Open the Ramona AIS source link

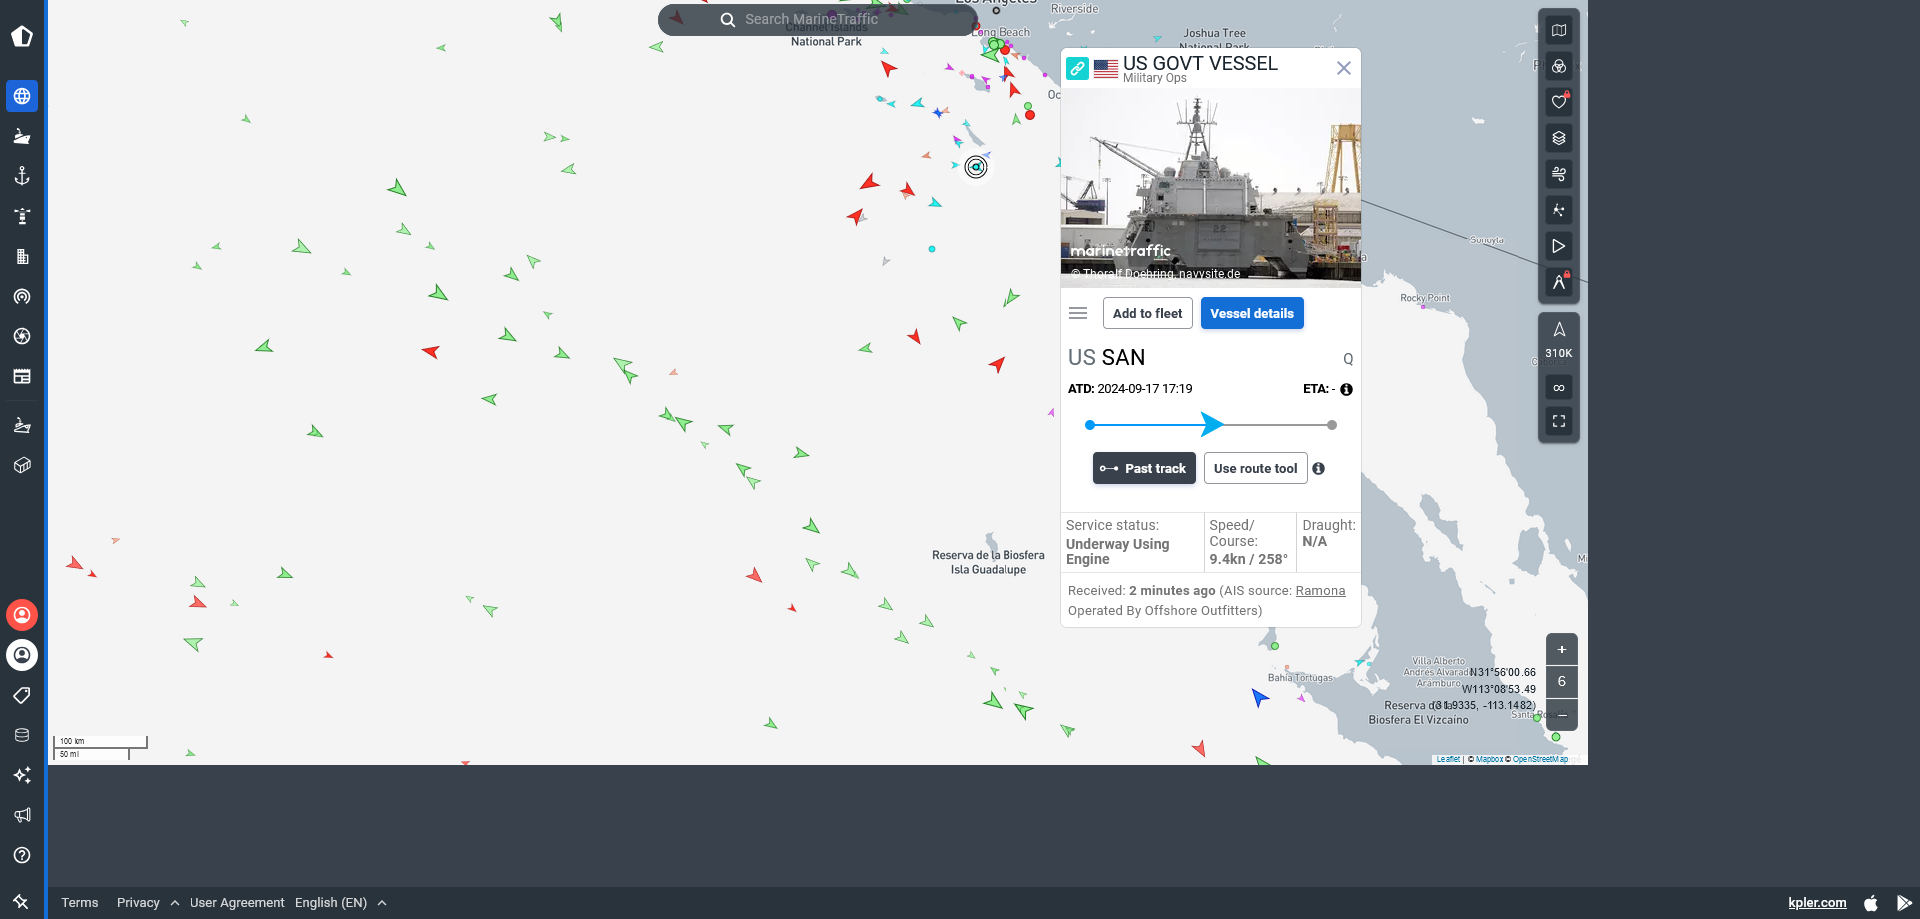[1320, 591]
